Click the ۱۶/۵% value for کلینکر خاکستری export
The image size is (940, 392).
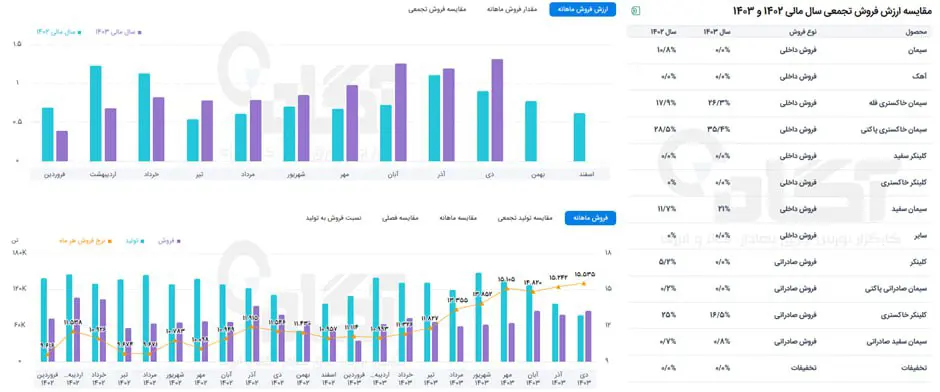pyautogui.click(x=719, y=315)
